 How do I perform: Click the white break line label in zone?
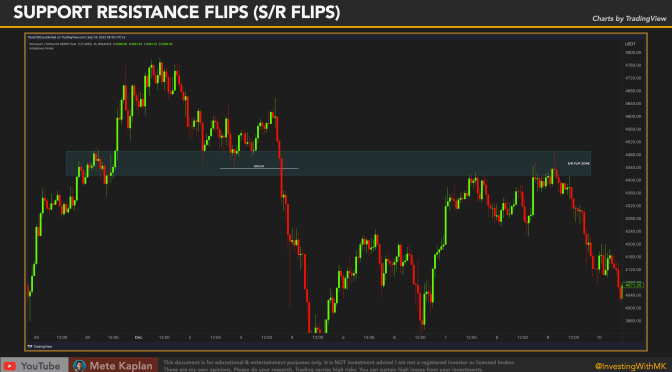click(x=259, y=166)
